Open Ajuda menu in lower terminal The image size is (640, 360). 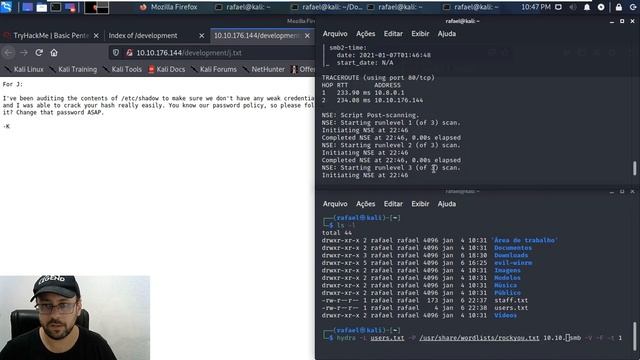point(447,204)
